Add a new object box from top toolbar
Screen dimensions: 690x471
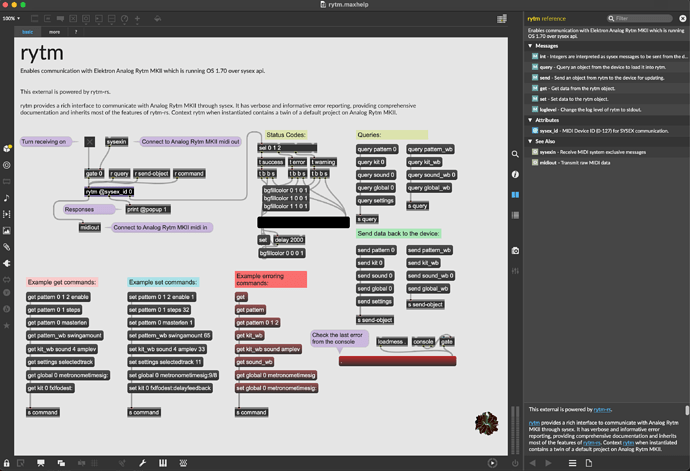coord(34,18)
